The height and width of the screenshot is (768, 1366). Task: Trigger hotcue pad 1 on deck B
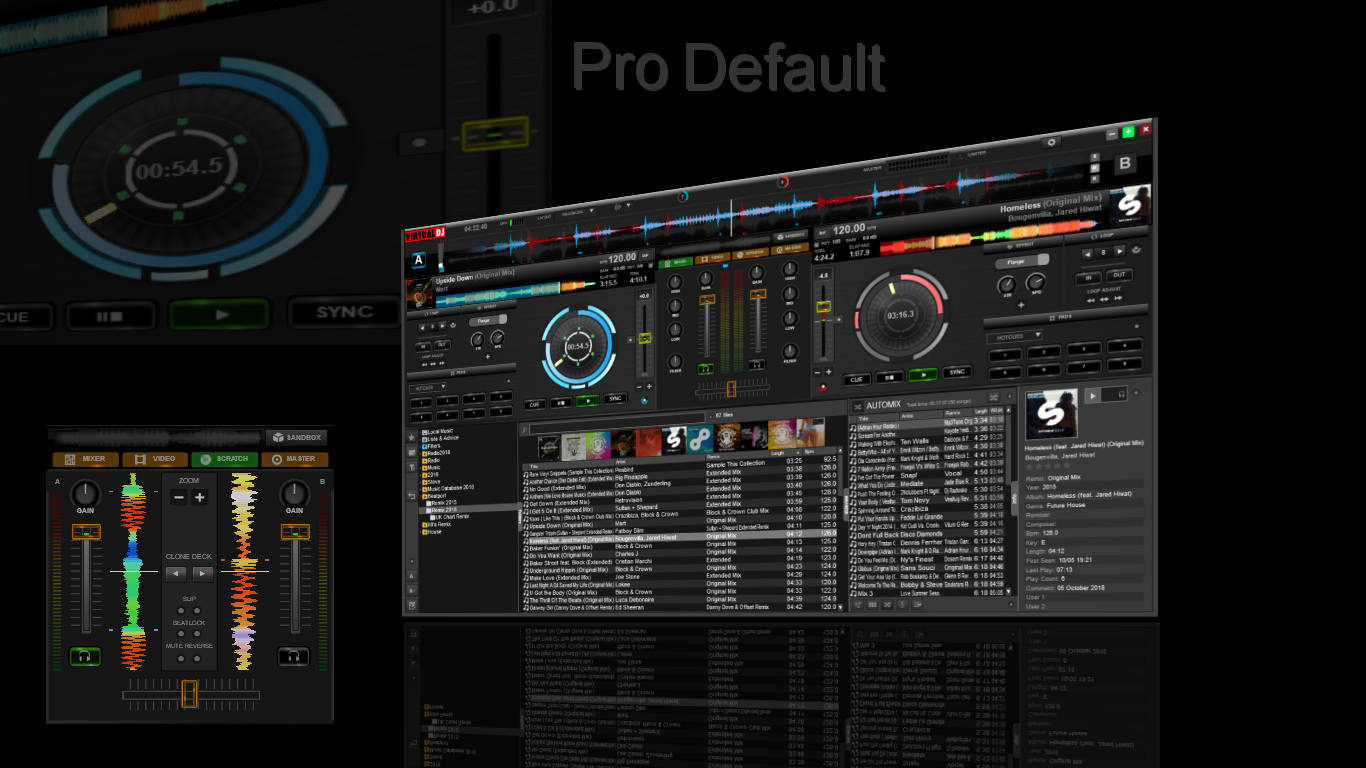(x=1005, y=355)
